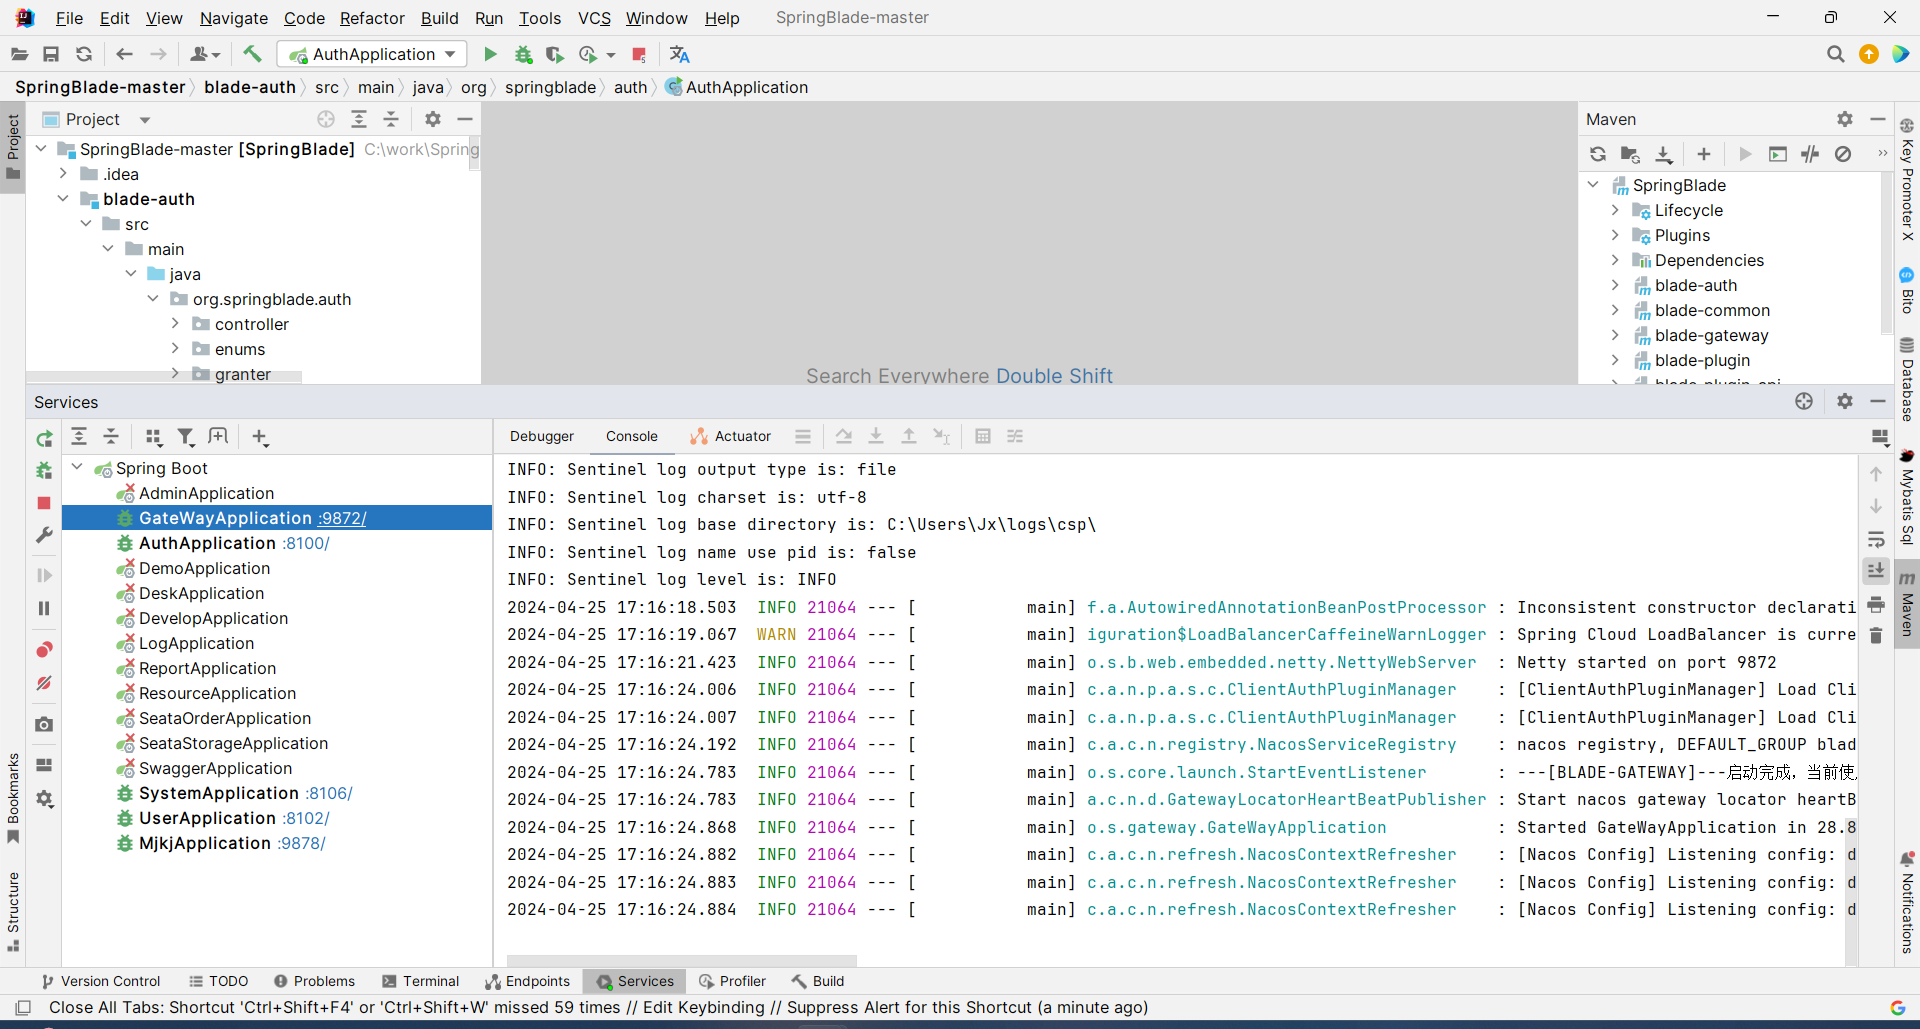Stop the running service in Services panel
Image resolution: width=1920 pixels, height=1029 pixels.
[44, 503]
